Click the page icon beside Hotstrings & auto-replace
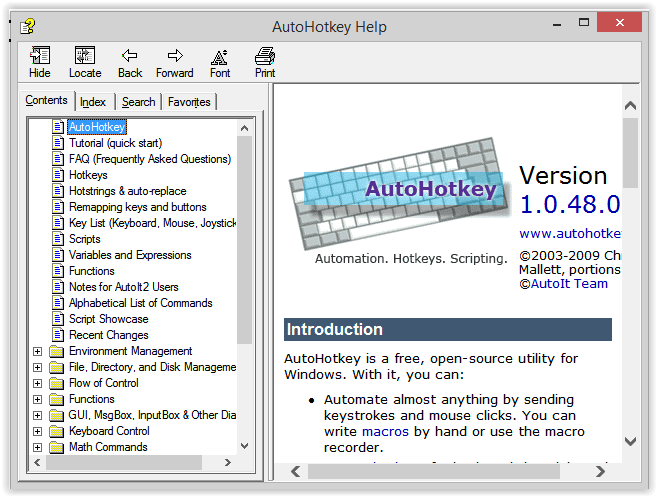The image size is (657, 497). (x=58, y=191)
